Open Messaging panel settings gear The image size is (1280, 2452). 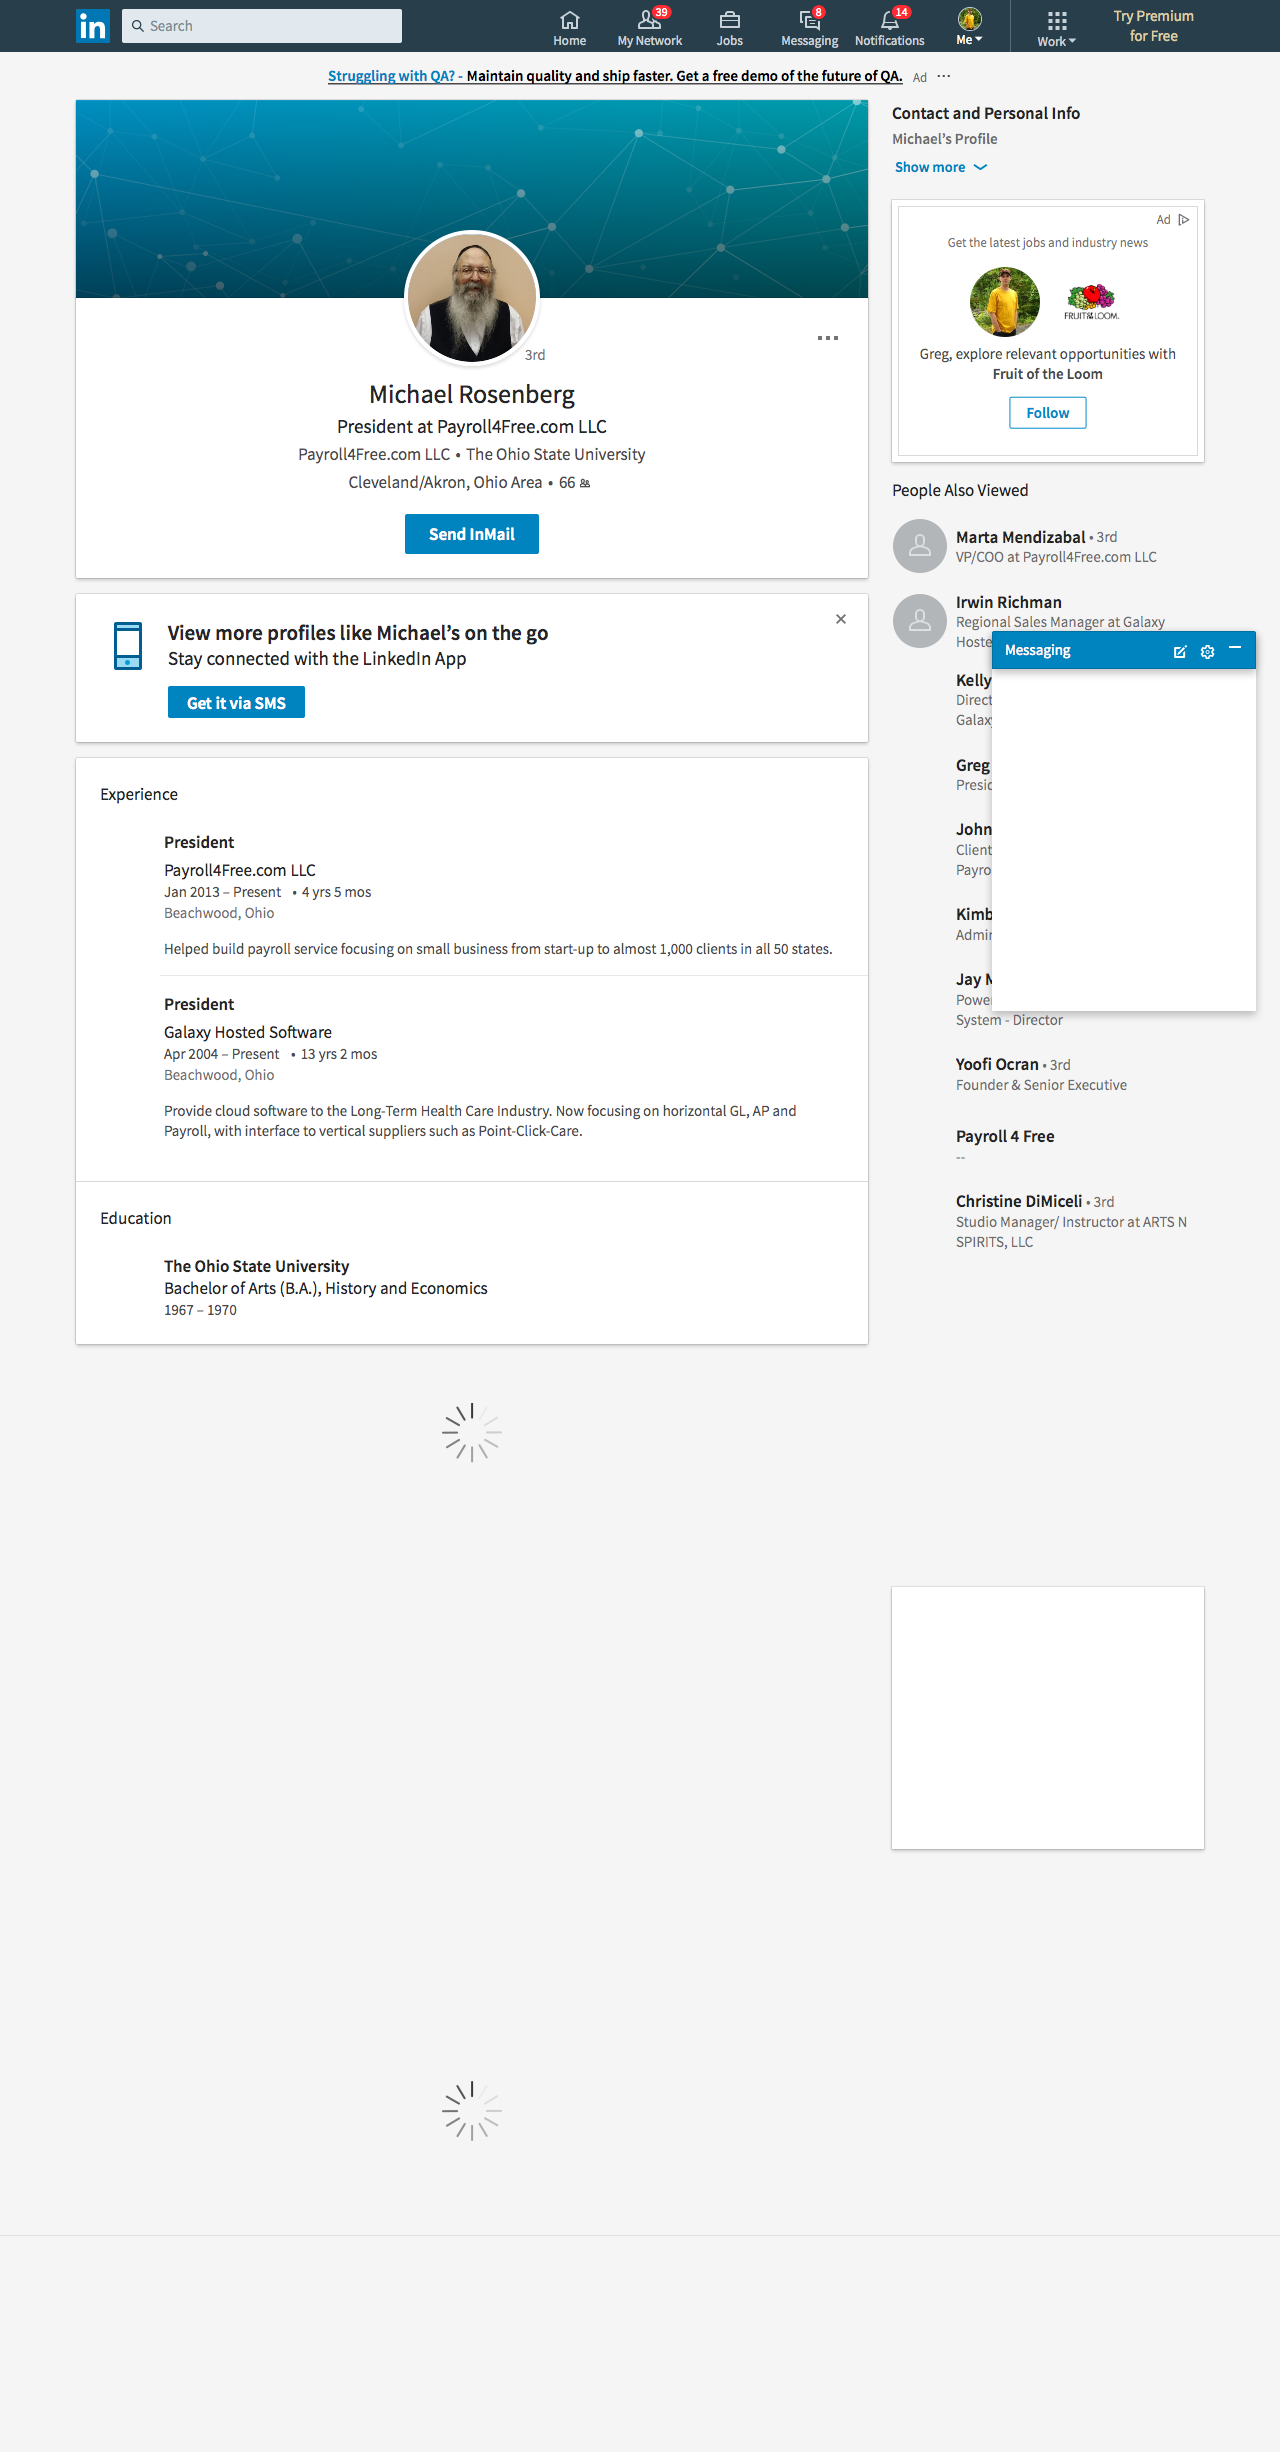[1207, 651]
